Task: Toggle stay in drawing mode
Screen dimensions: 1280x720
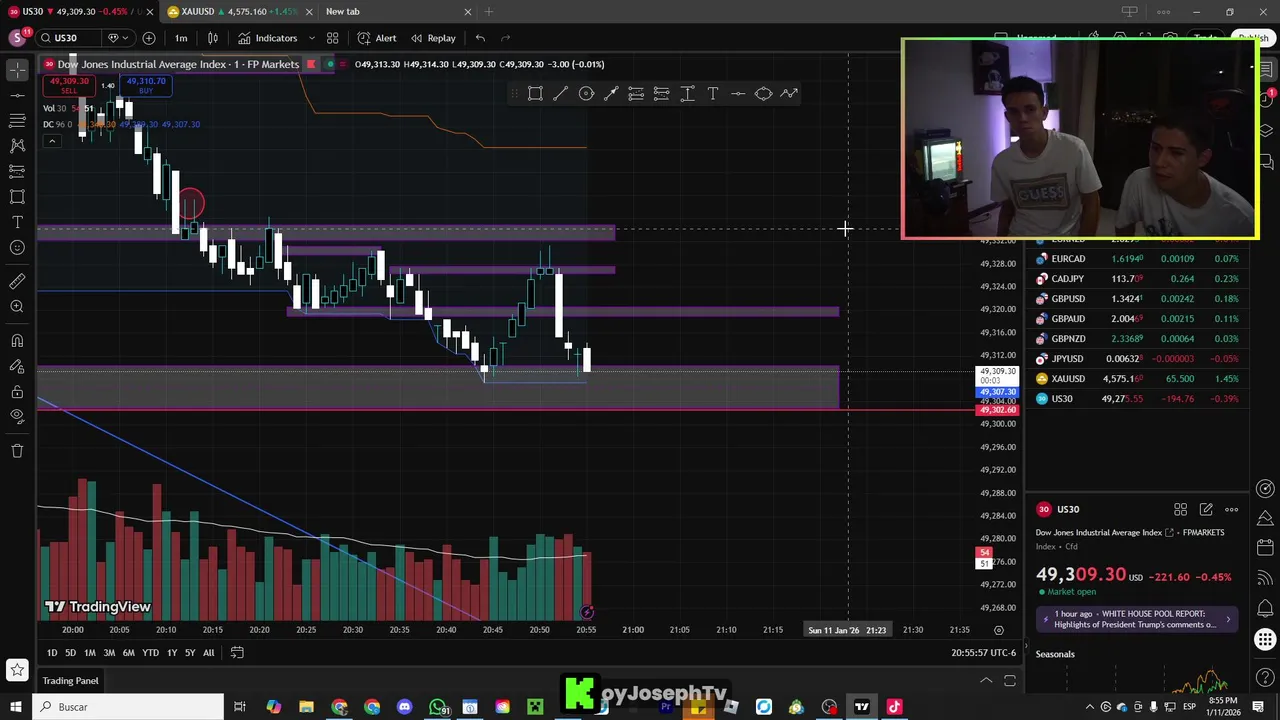Action: coord(17,366)
